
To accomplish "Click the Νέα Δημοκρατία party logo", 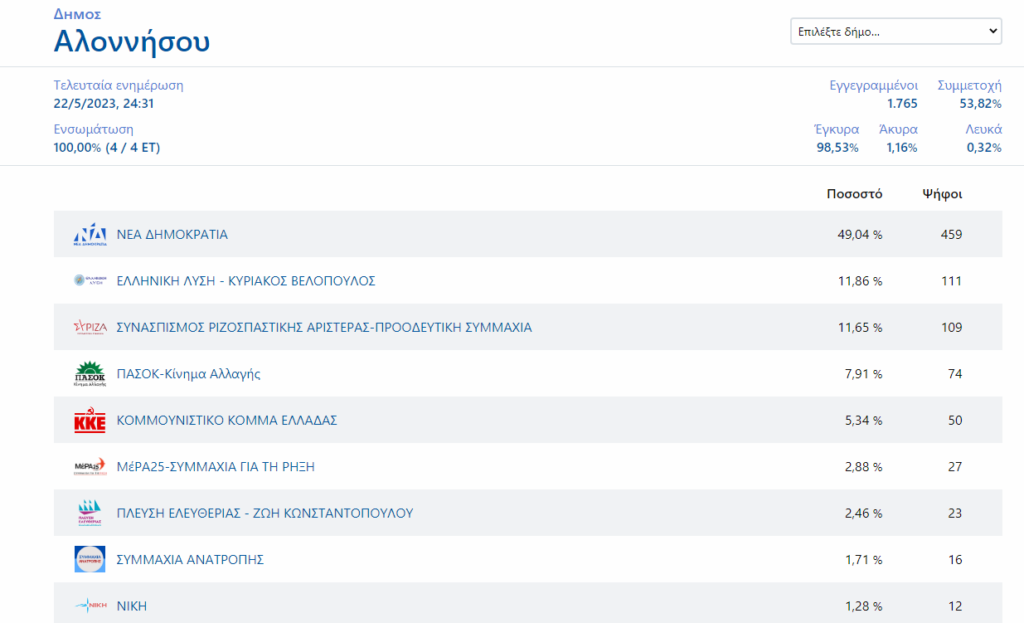I will [89, 234].
